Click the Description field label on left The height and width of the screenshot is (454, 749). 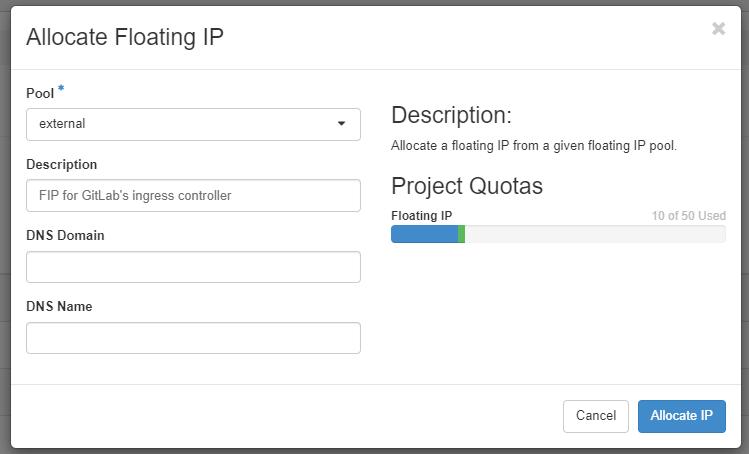point(61,164)
